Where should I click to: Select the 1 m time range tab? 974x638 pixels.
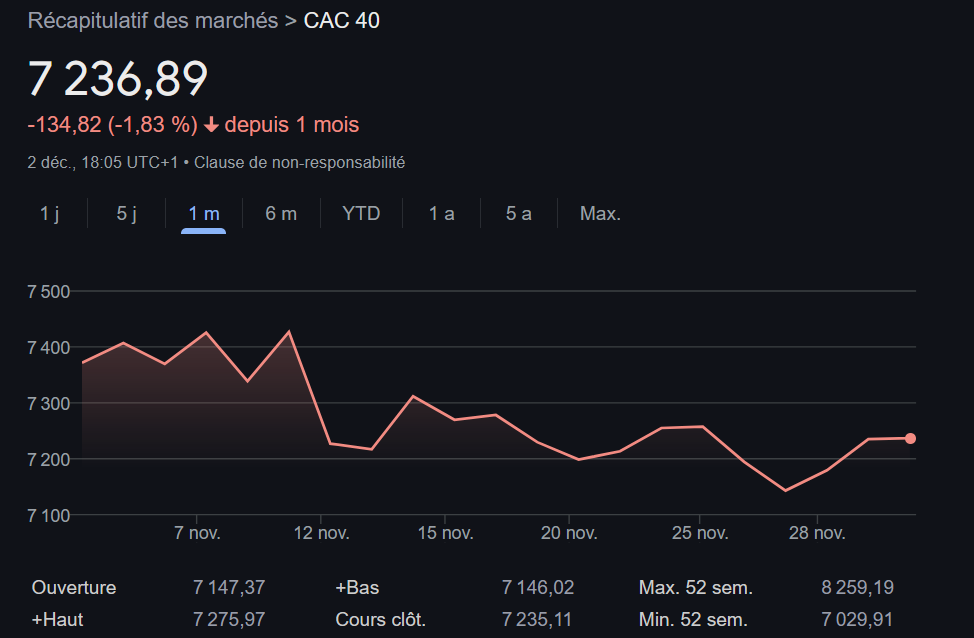(204, 214)
